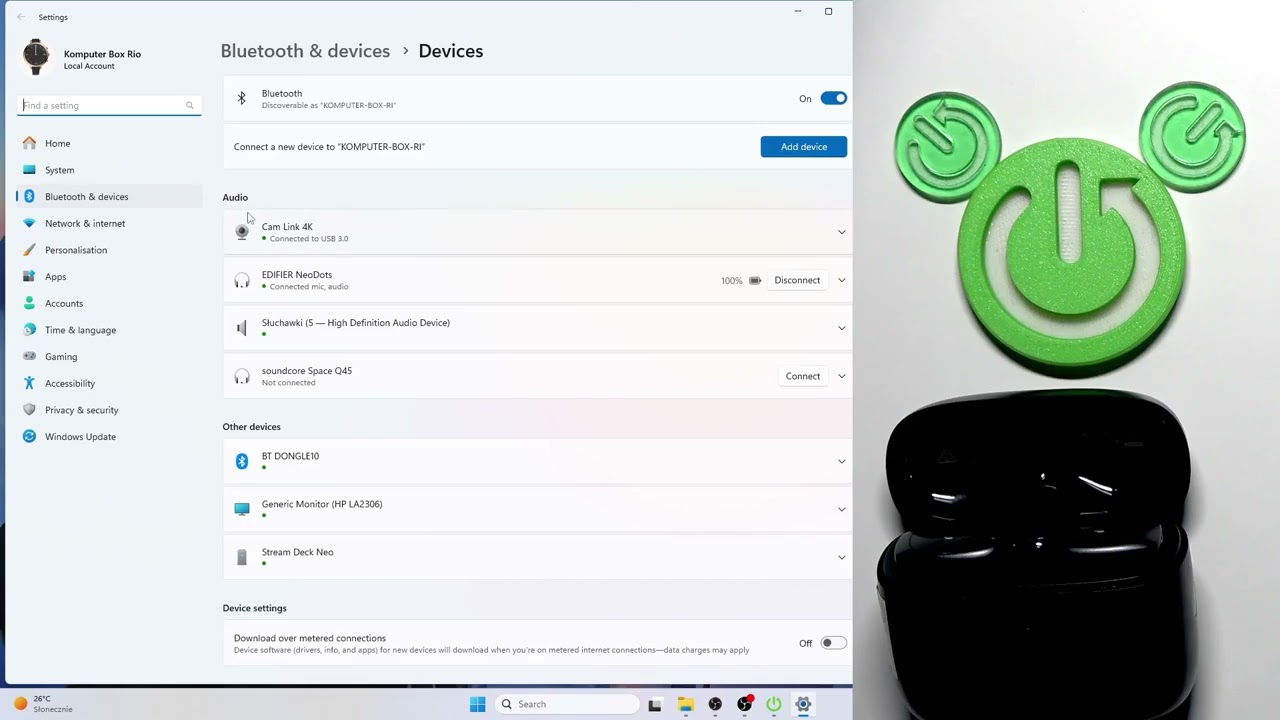Connect the soundcore Space Q45 headphones
1280x720 pixels.
(x=803, y=376)
